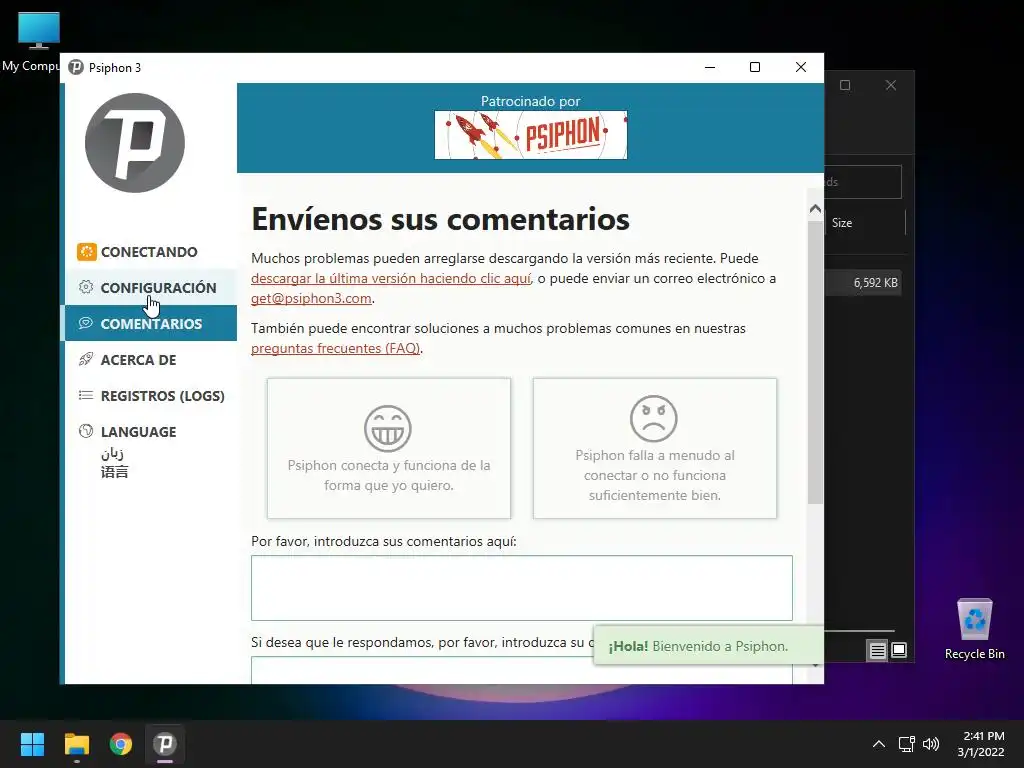Click the Acerca de rocket icon
The width and height of the screenshot is (1024, 768).
pos(86,359)
